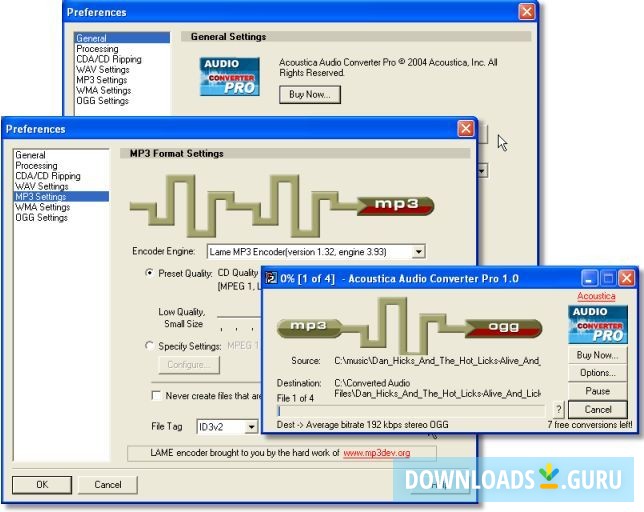
Task: Click Buy Now in the converter window
Action: coord(598,355)
